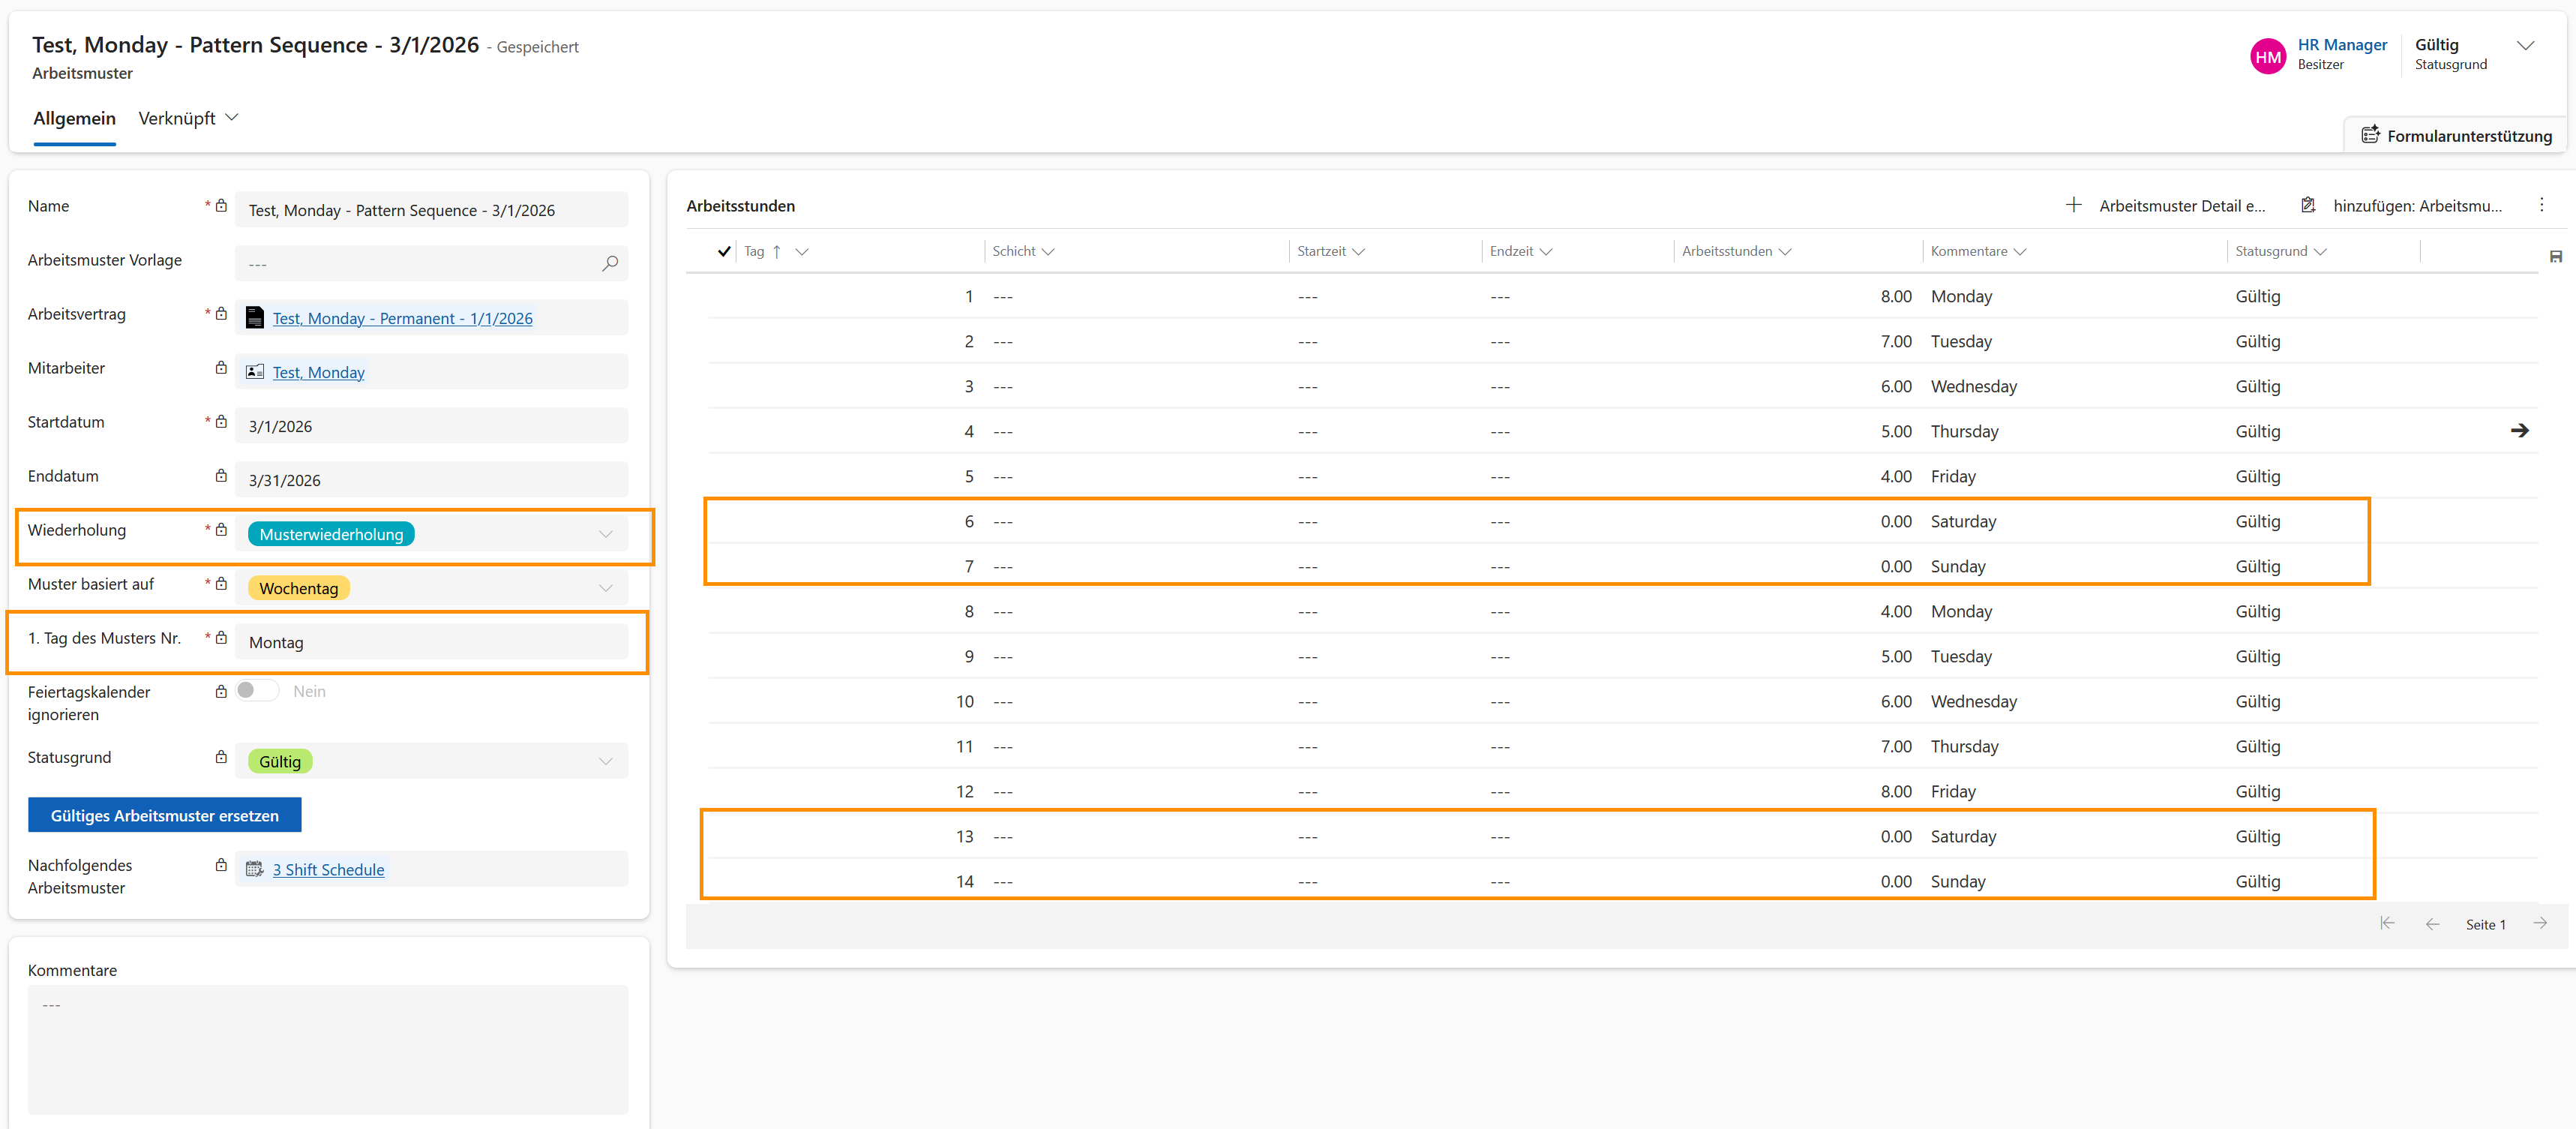Expand the header Statusgrund chevron
Viewport: 2576px width, 1129px height.
coord(2525,46)
